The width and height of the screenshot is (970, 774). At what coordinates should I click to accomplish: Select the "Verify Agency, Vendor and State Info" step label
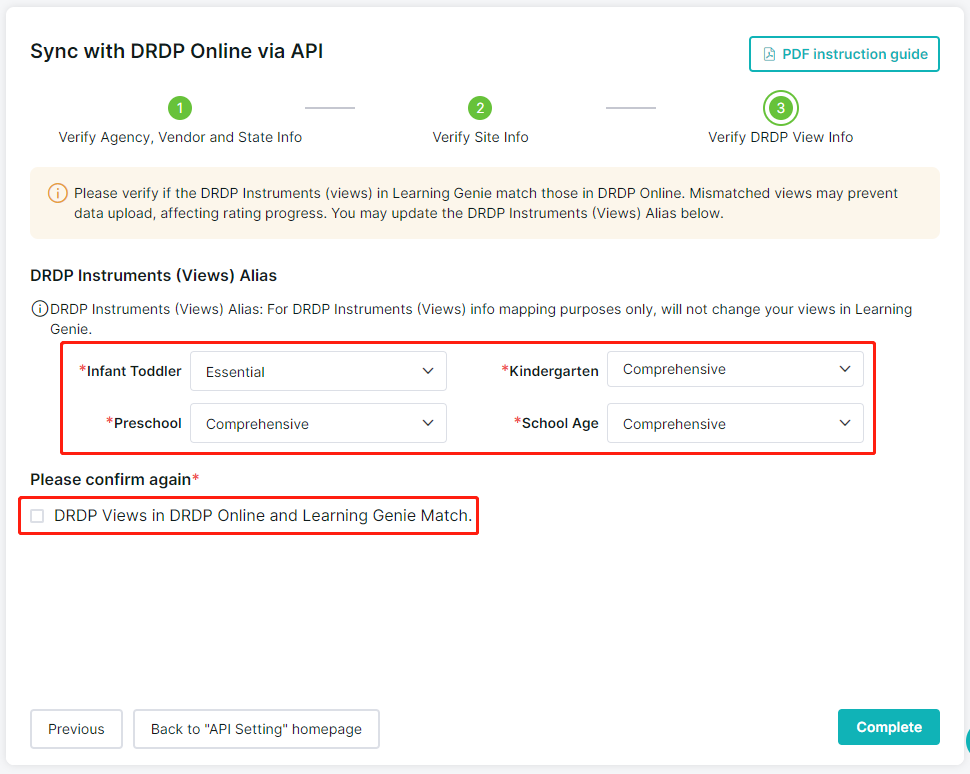pos(180,137)
